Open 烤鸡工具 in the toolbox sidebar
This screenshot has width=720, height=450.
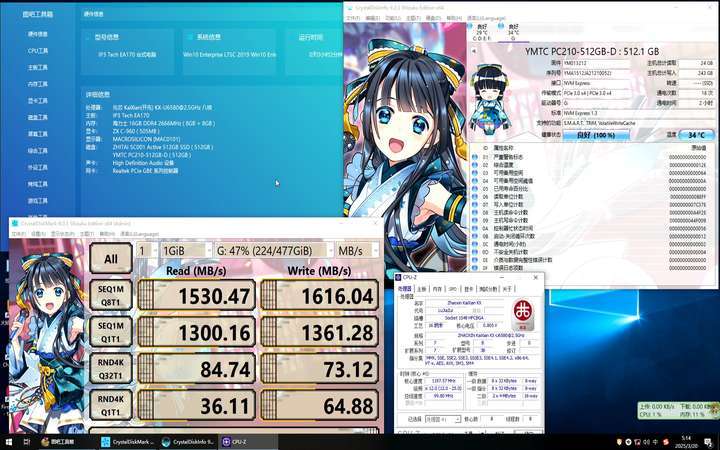coord(38,184)
